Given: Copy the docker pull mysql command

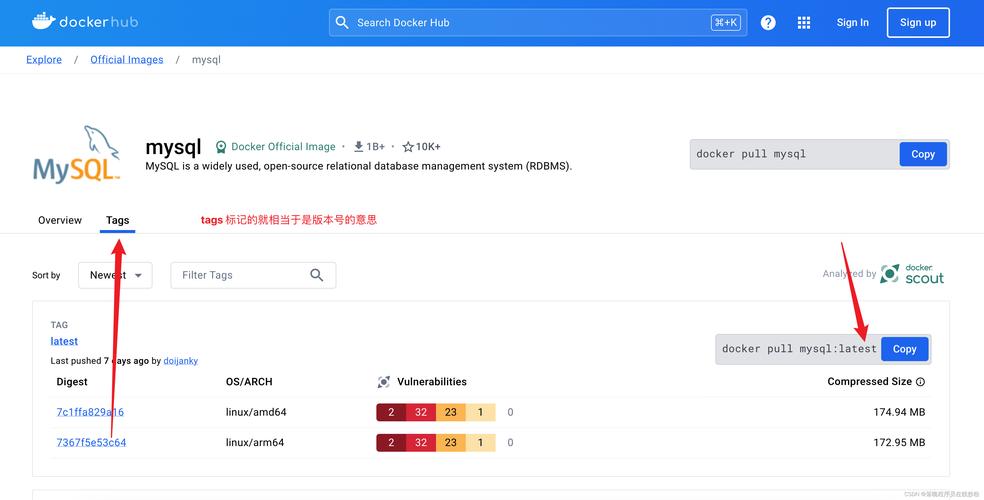Looking at the screenshot, I should (923, 154).
